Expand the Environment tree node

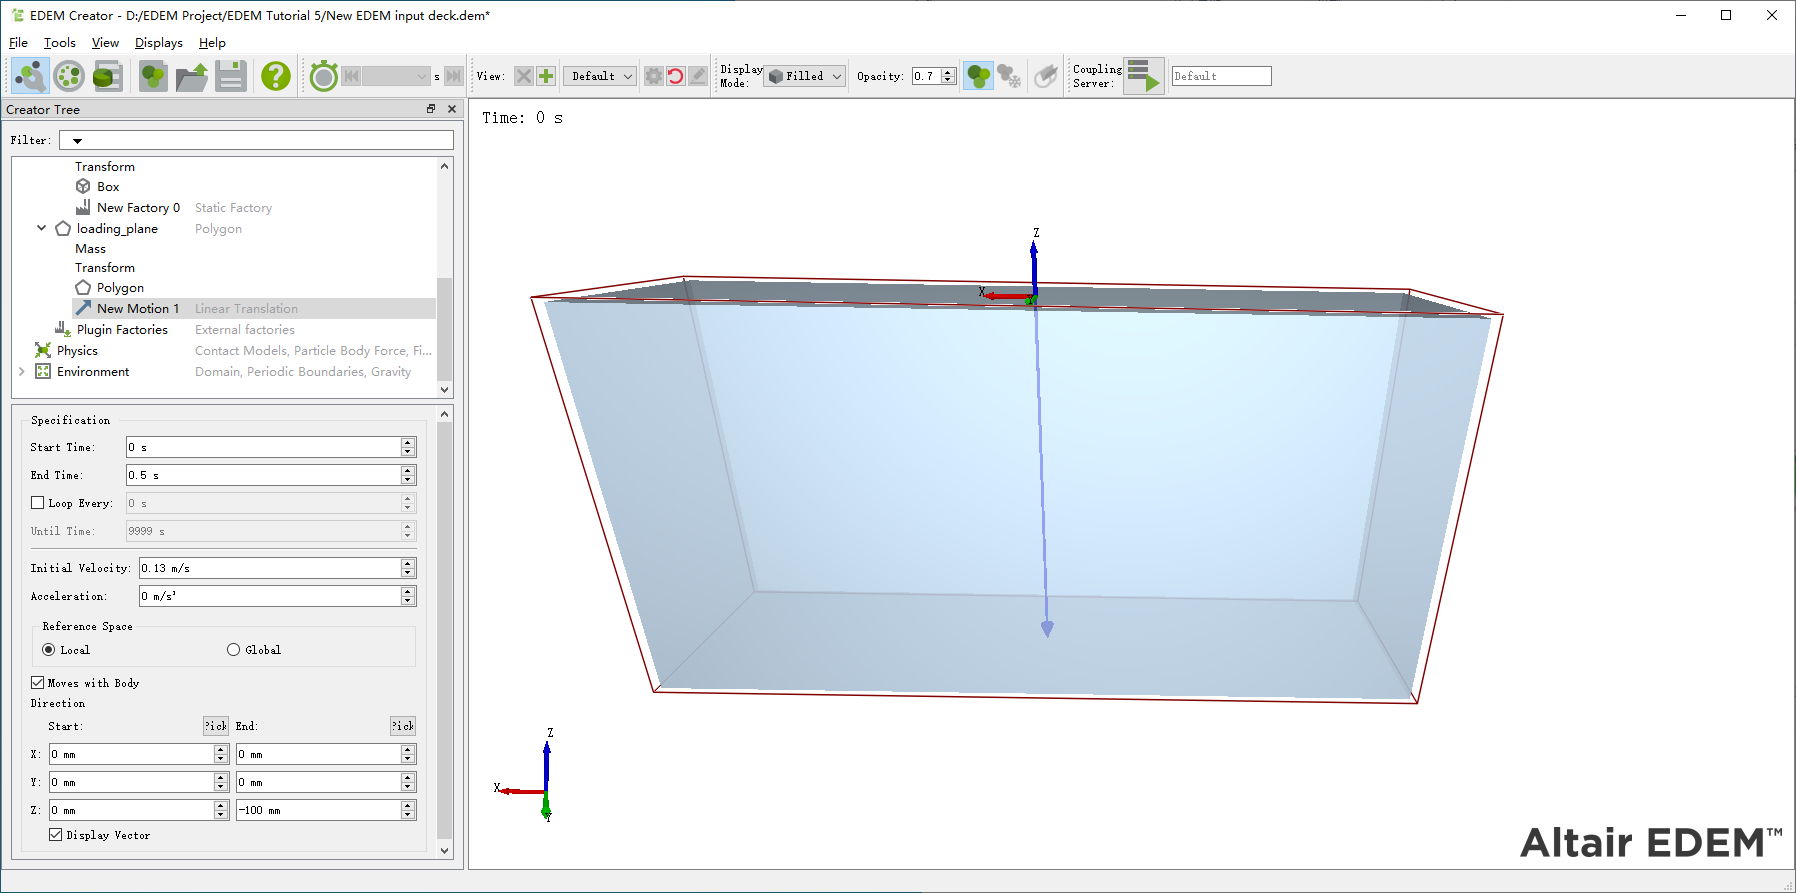[x=22, y=372]
